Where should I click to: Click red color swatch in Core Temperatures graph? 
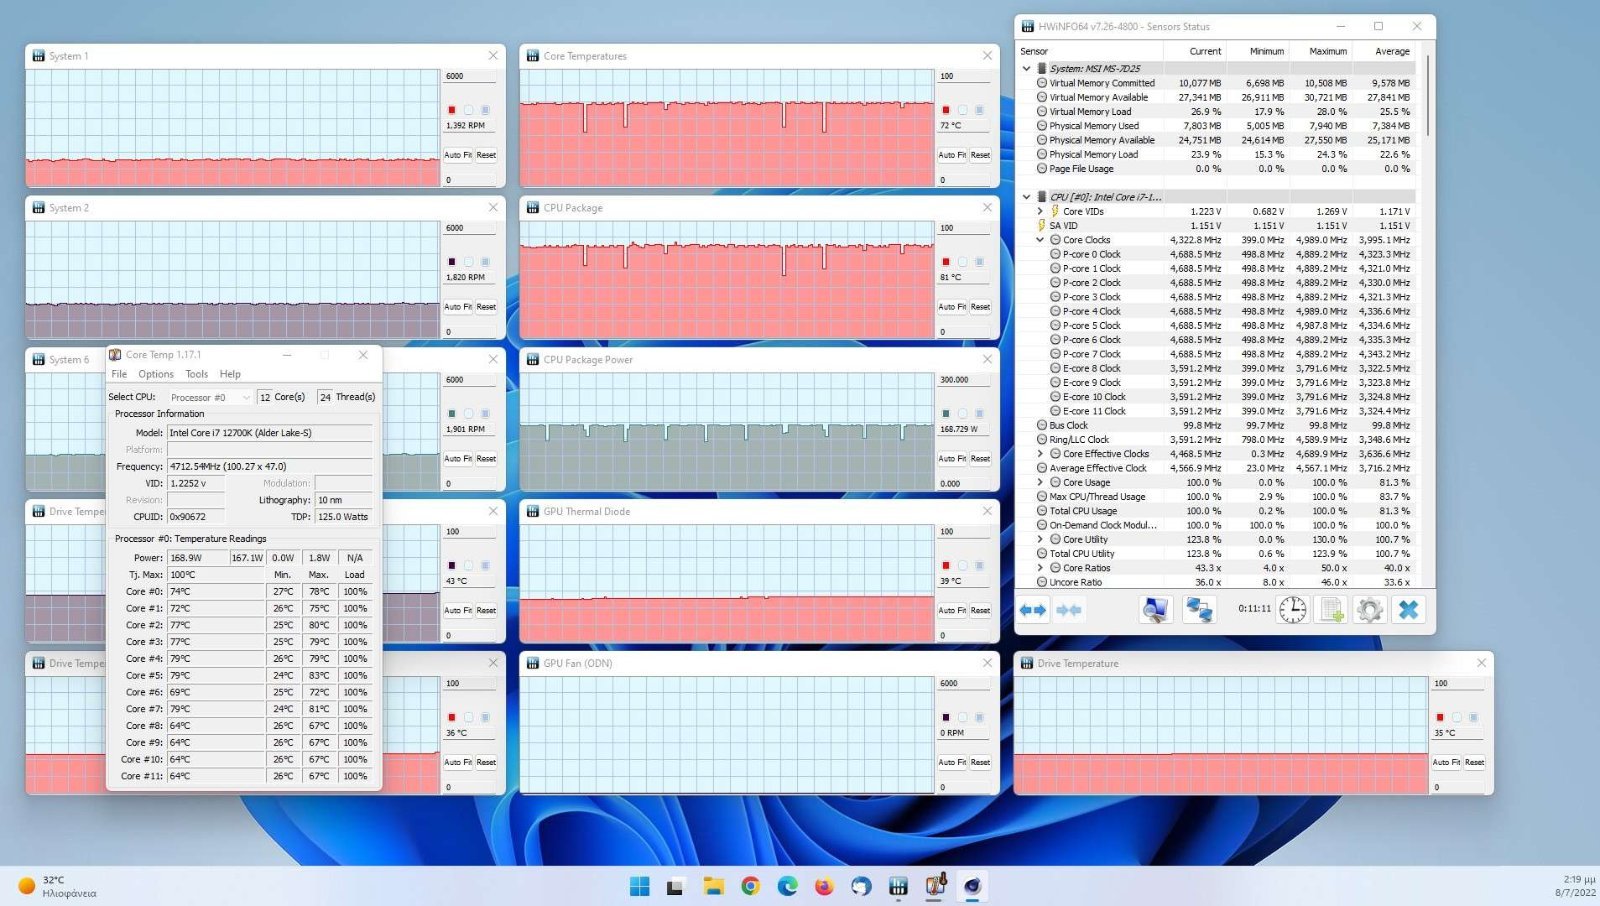point(946,110)
